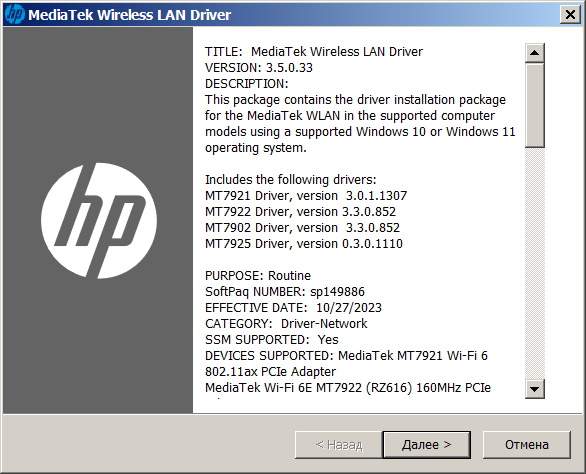Close the MediaTek Wireless LAN Driver window

[570, 15]
